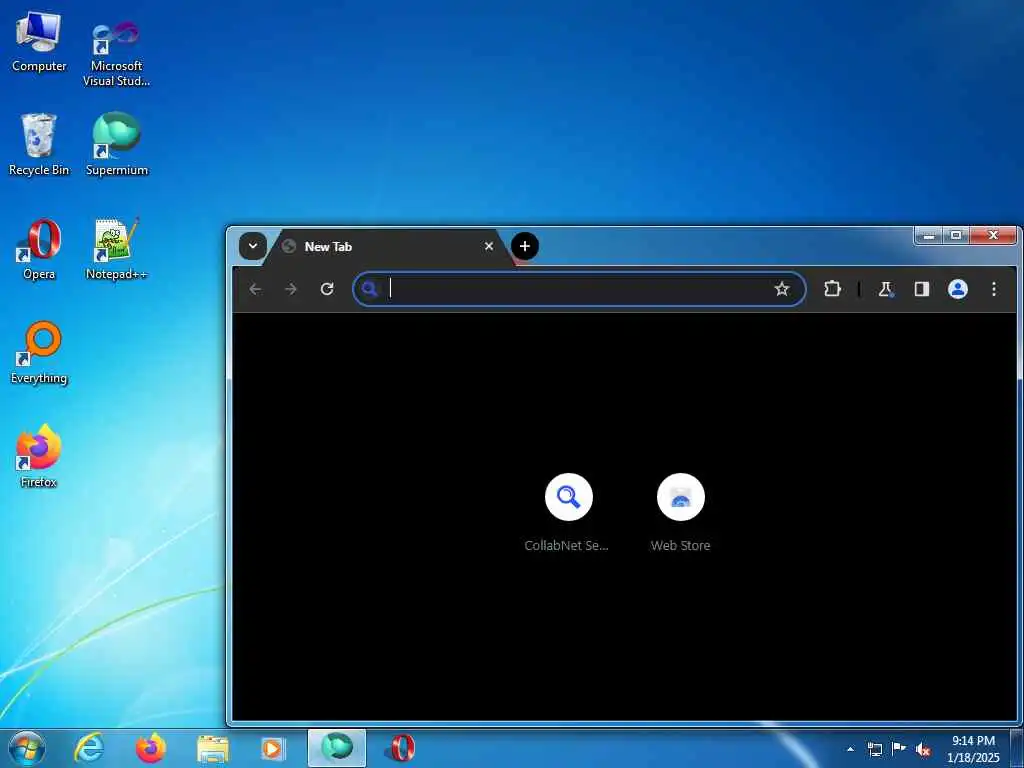Click the Show desktop strip beside clock
The image size is (1024, 768).
(1017, 748)
